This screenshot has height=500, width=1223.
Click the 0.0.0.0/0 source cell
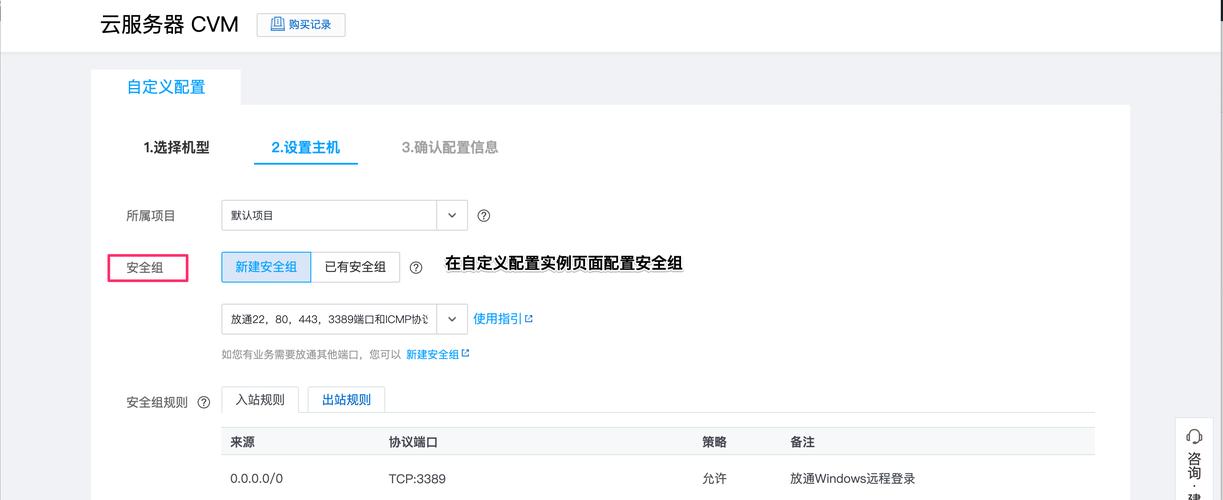click(256, 479)
